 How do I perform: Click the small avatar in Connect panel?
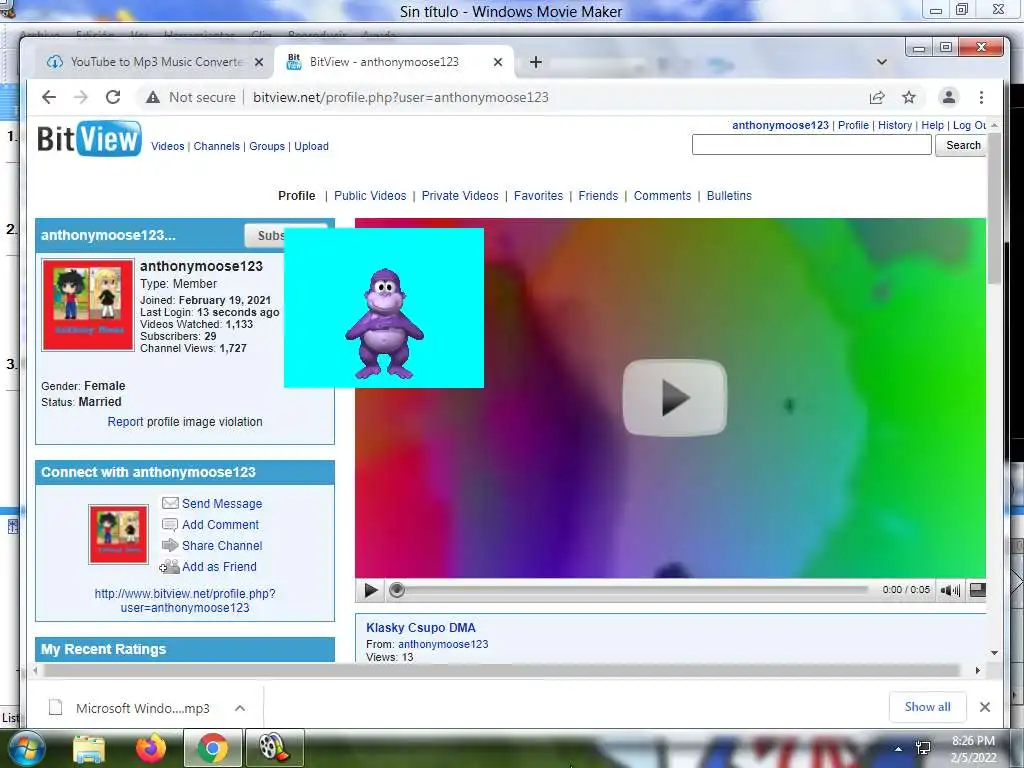pos(118,534)
